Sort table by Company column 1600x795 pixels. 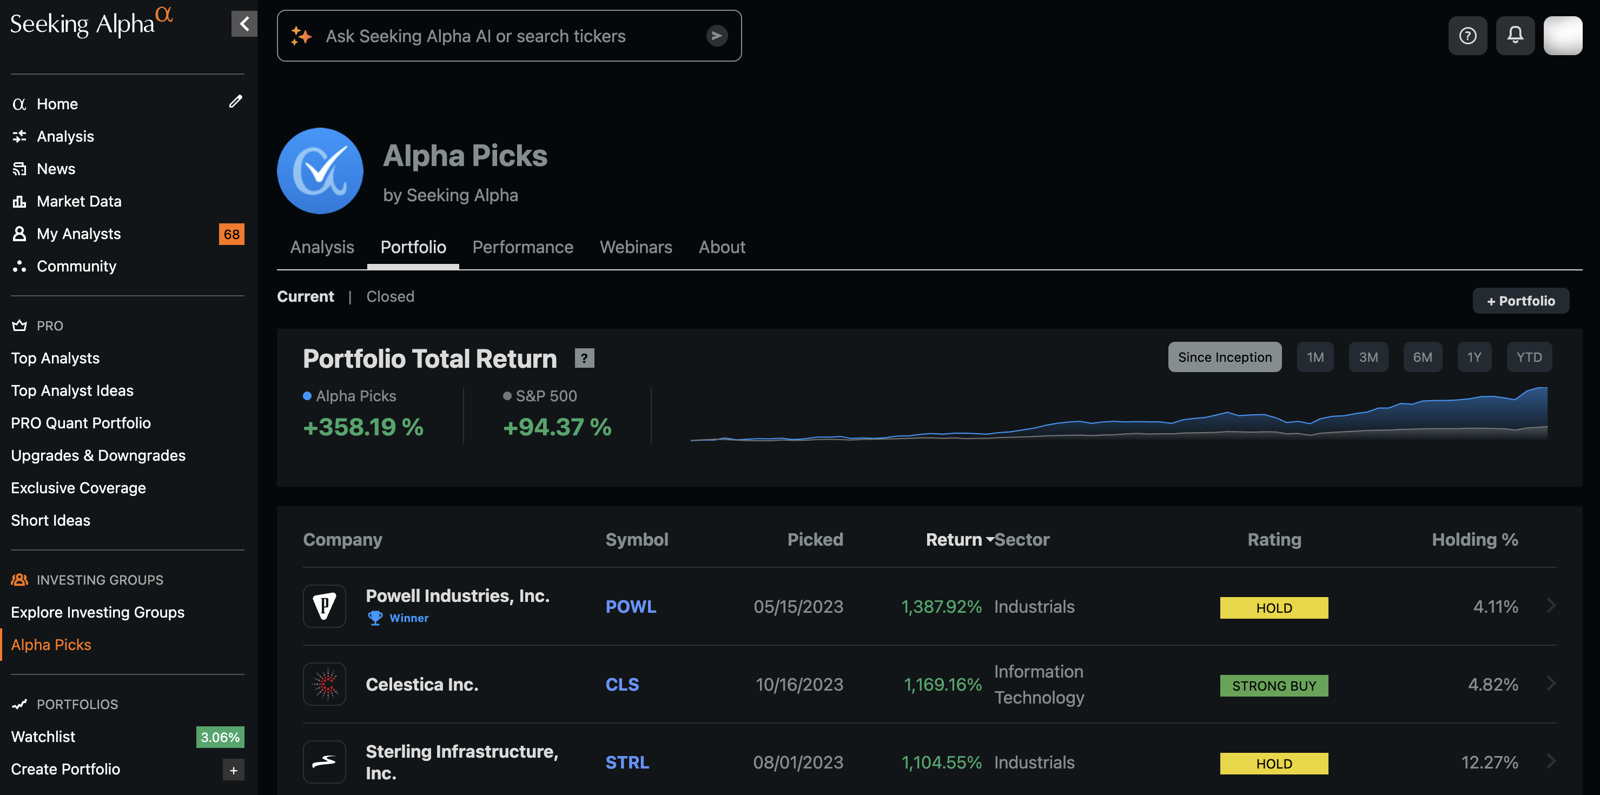[342, 540]
